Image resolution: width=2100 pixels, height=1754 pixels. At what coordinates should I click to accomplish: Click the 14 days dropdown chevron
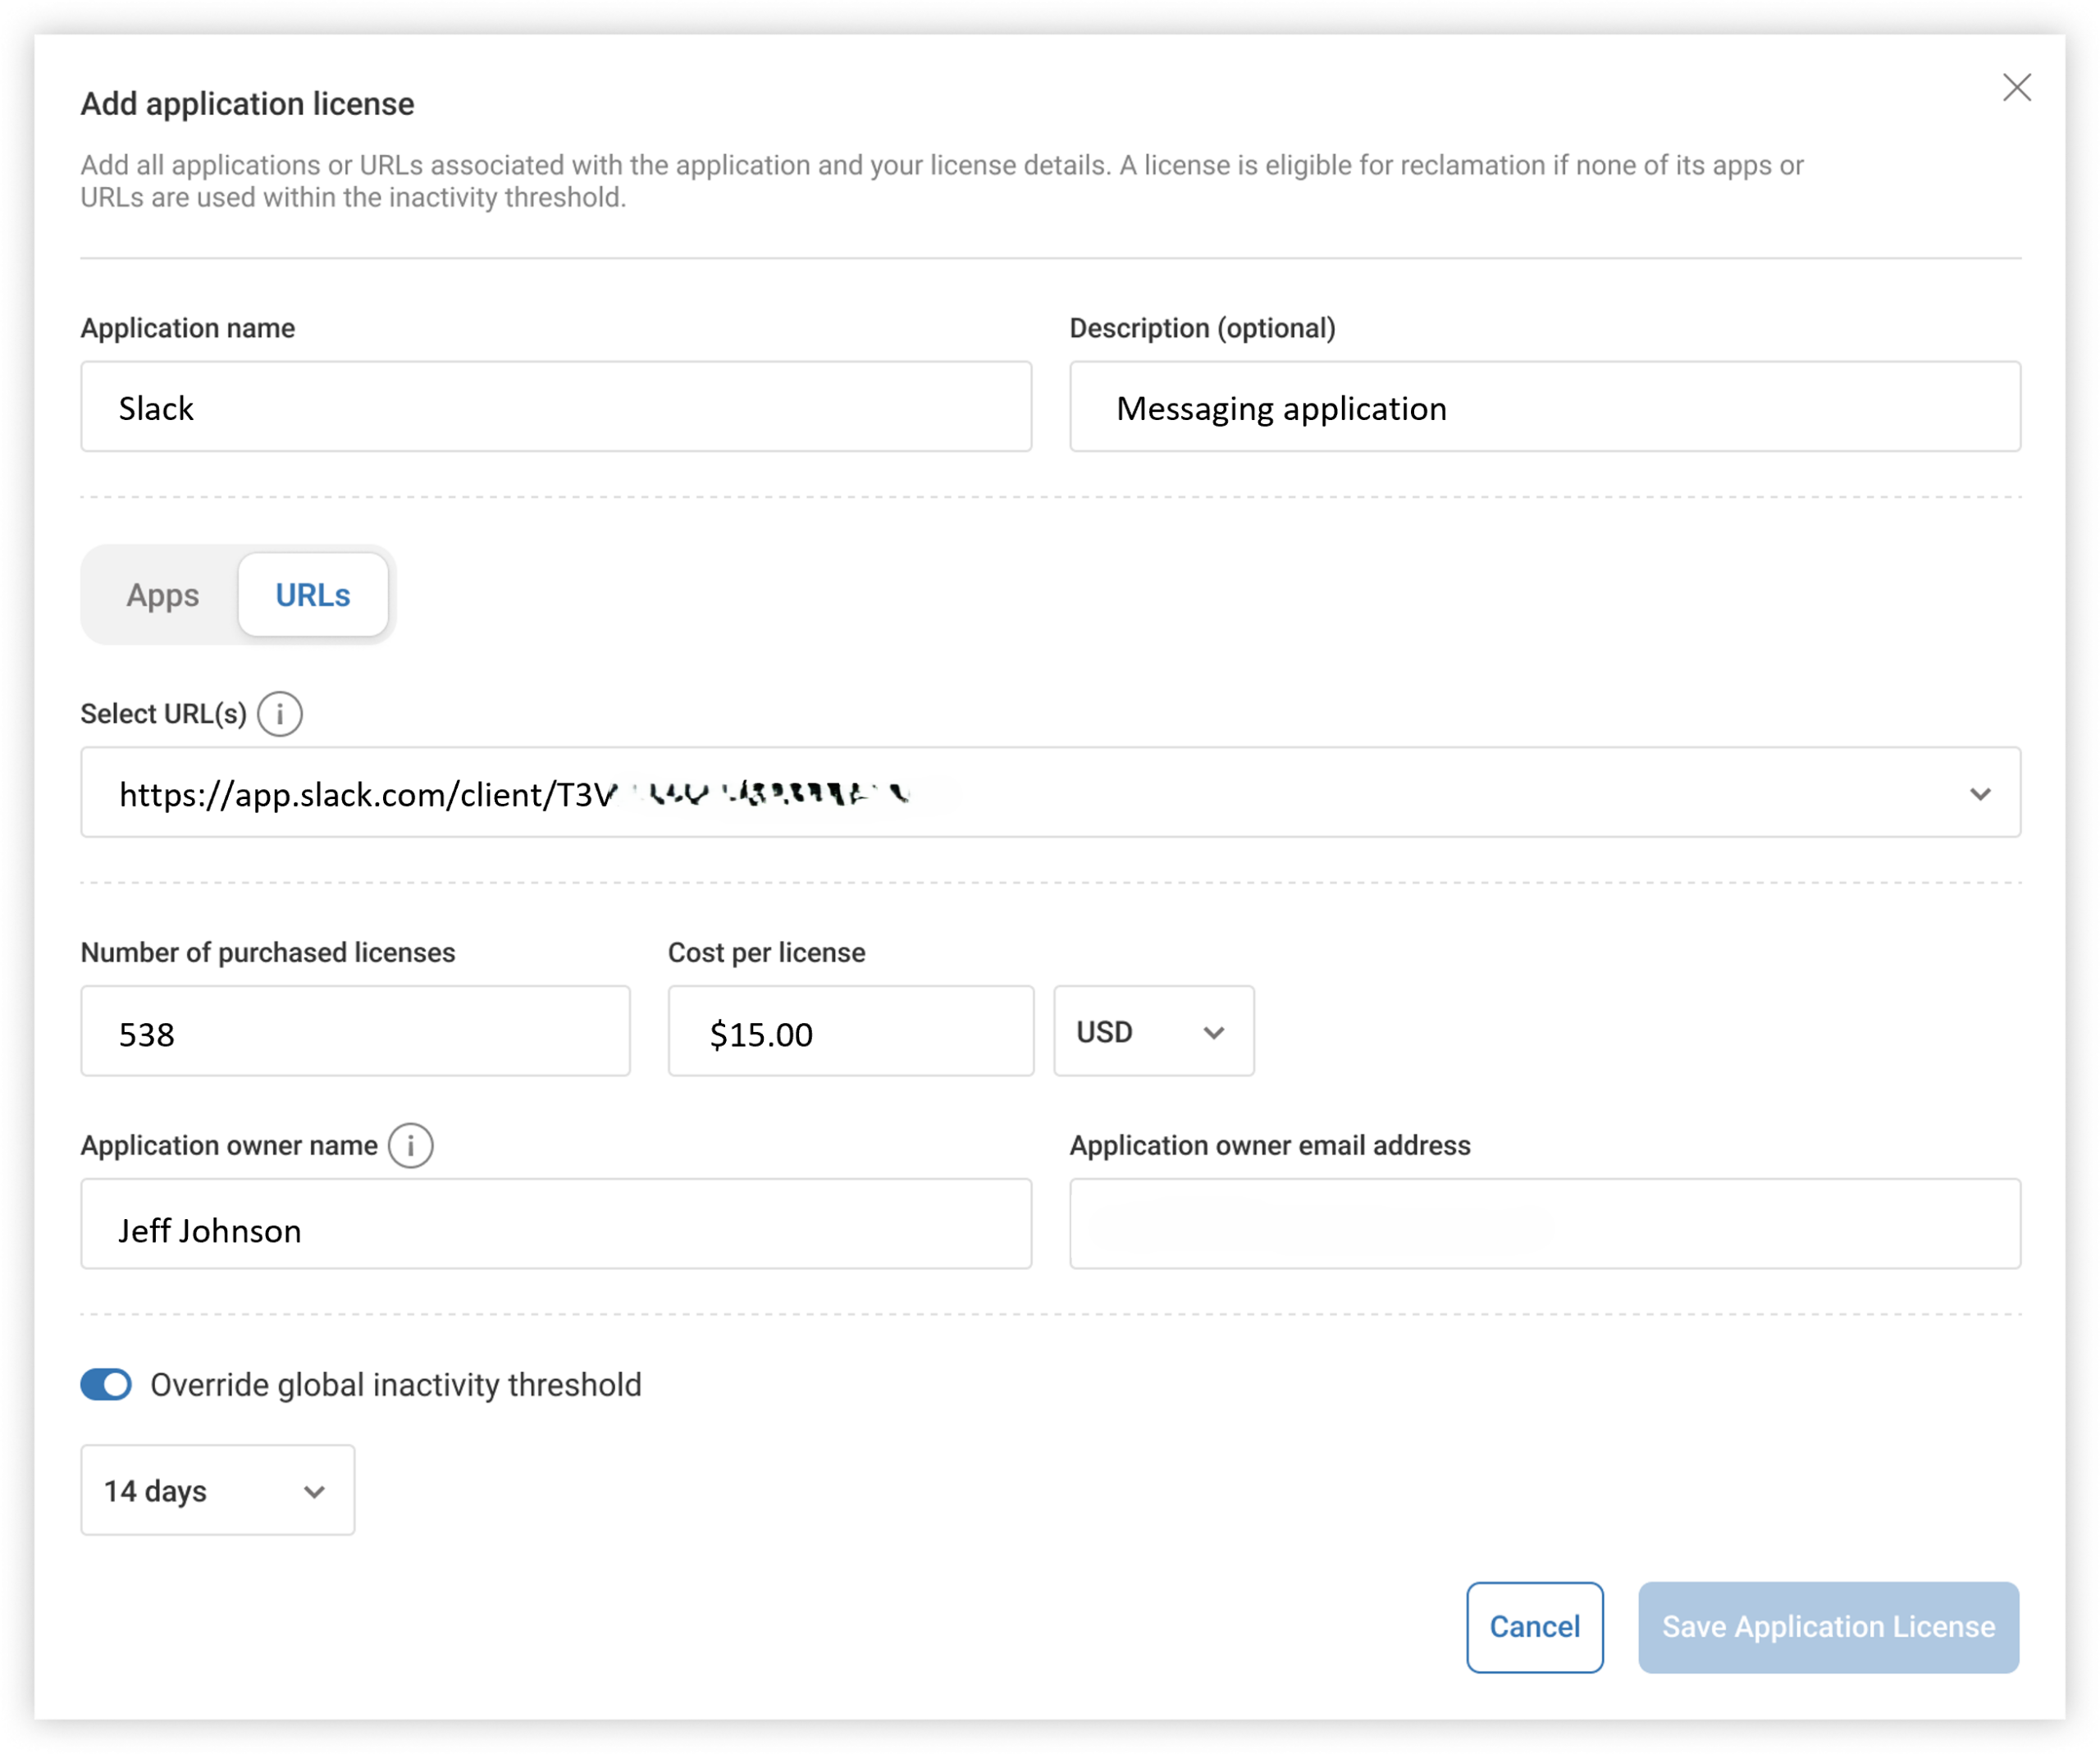point(315,1490)
